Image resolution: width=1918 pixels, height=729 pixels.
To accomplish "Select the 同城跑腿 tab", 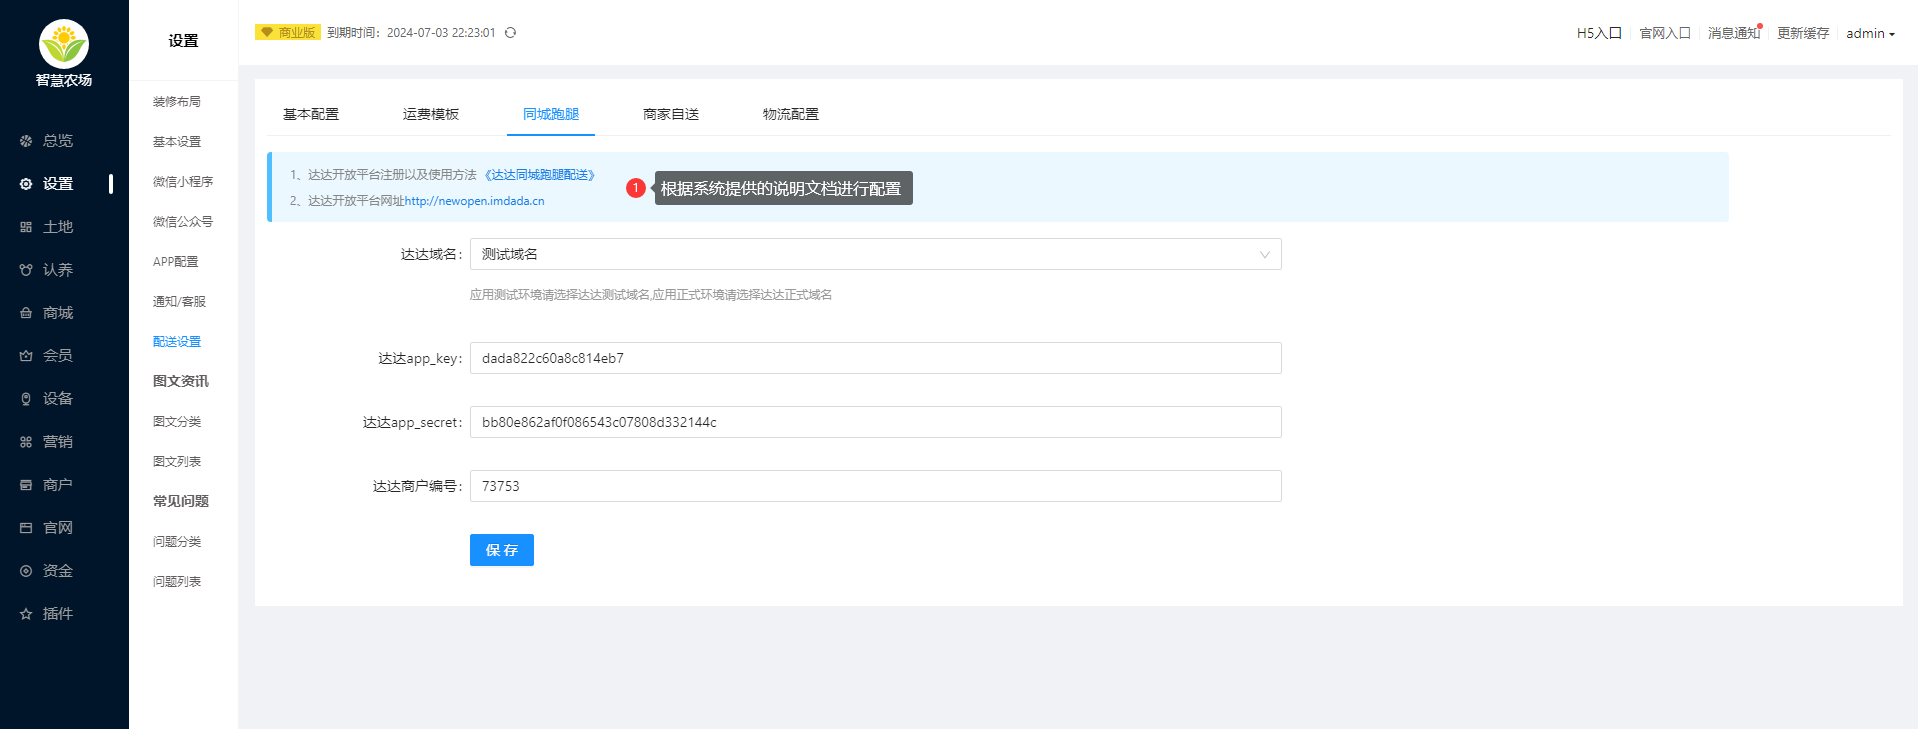I will coord(551,114).
